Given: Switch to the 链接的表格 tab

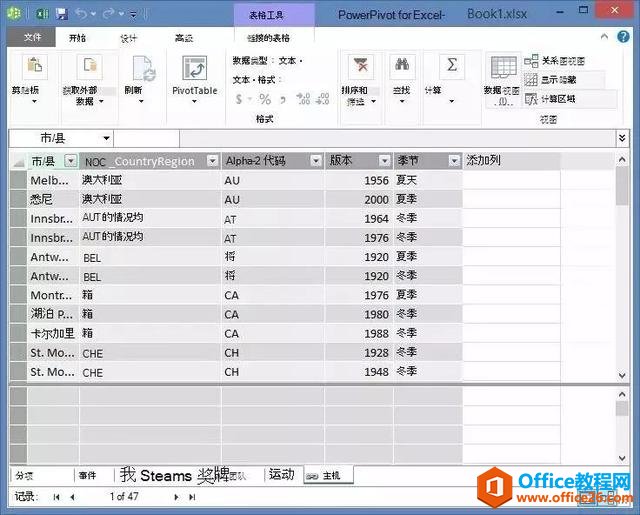Looking at the screenshot, I should click(268, 38).
